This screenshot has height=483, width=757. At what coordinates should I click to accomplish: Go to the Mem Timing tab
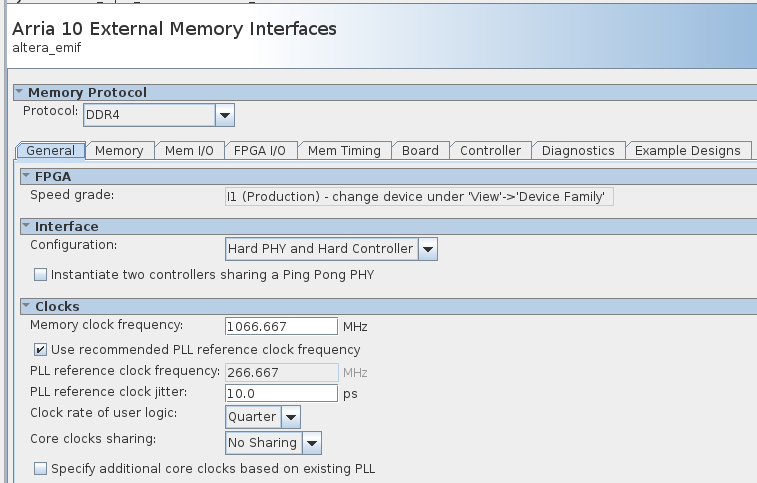tap(343, 151)
